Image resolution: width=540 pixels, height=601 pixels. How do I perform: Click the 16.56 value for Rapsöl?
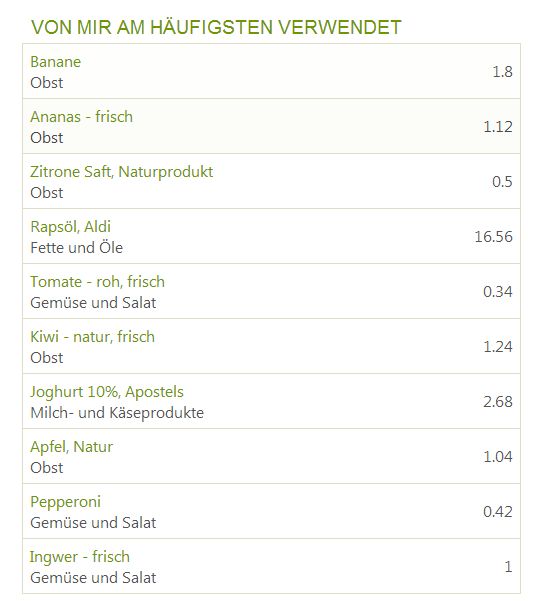point(493,236)
